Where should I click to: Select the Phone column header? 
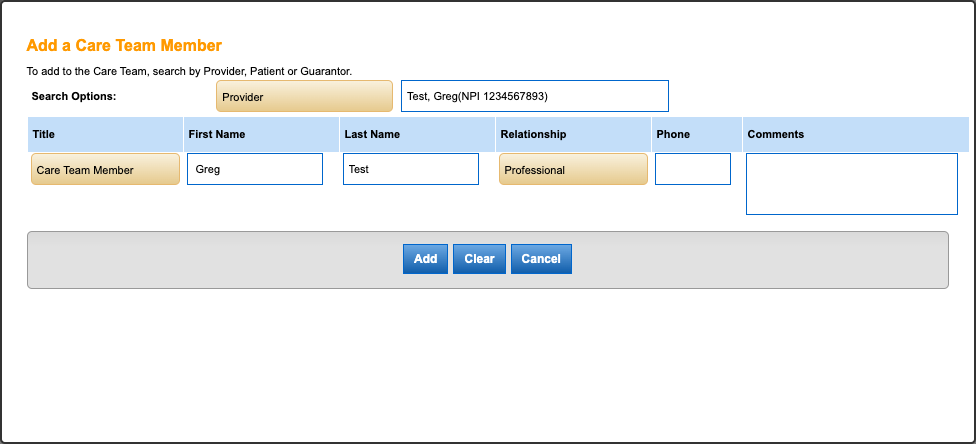[673, 134]
